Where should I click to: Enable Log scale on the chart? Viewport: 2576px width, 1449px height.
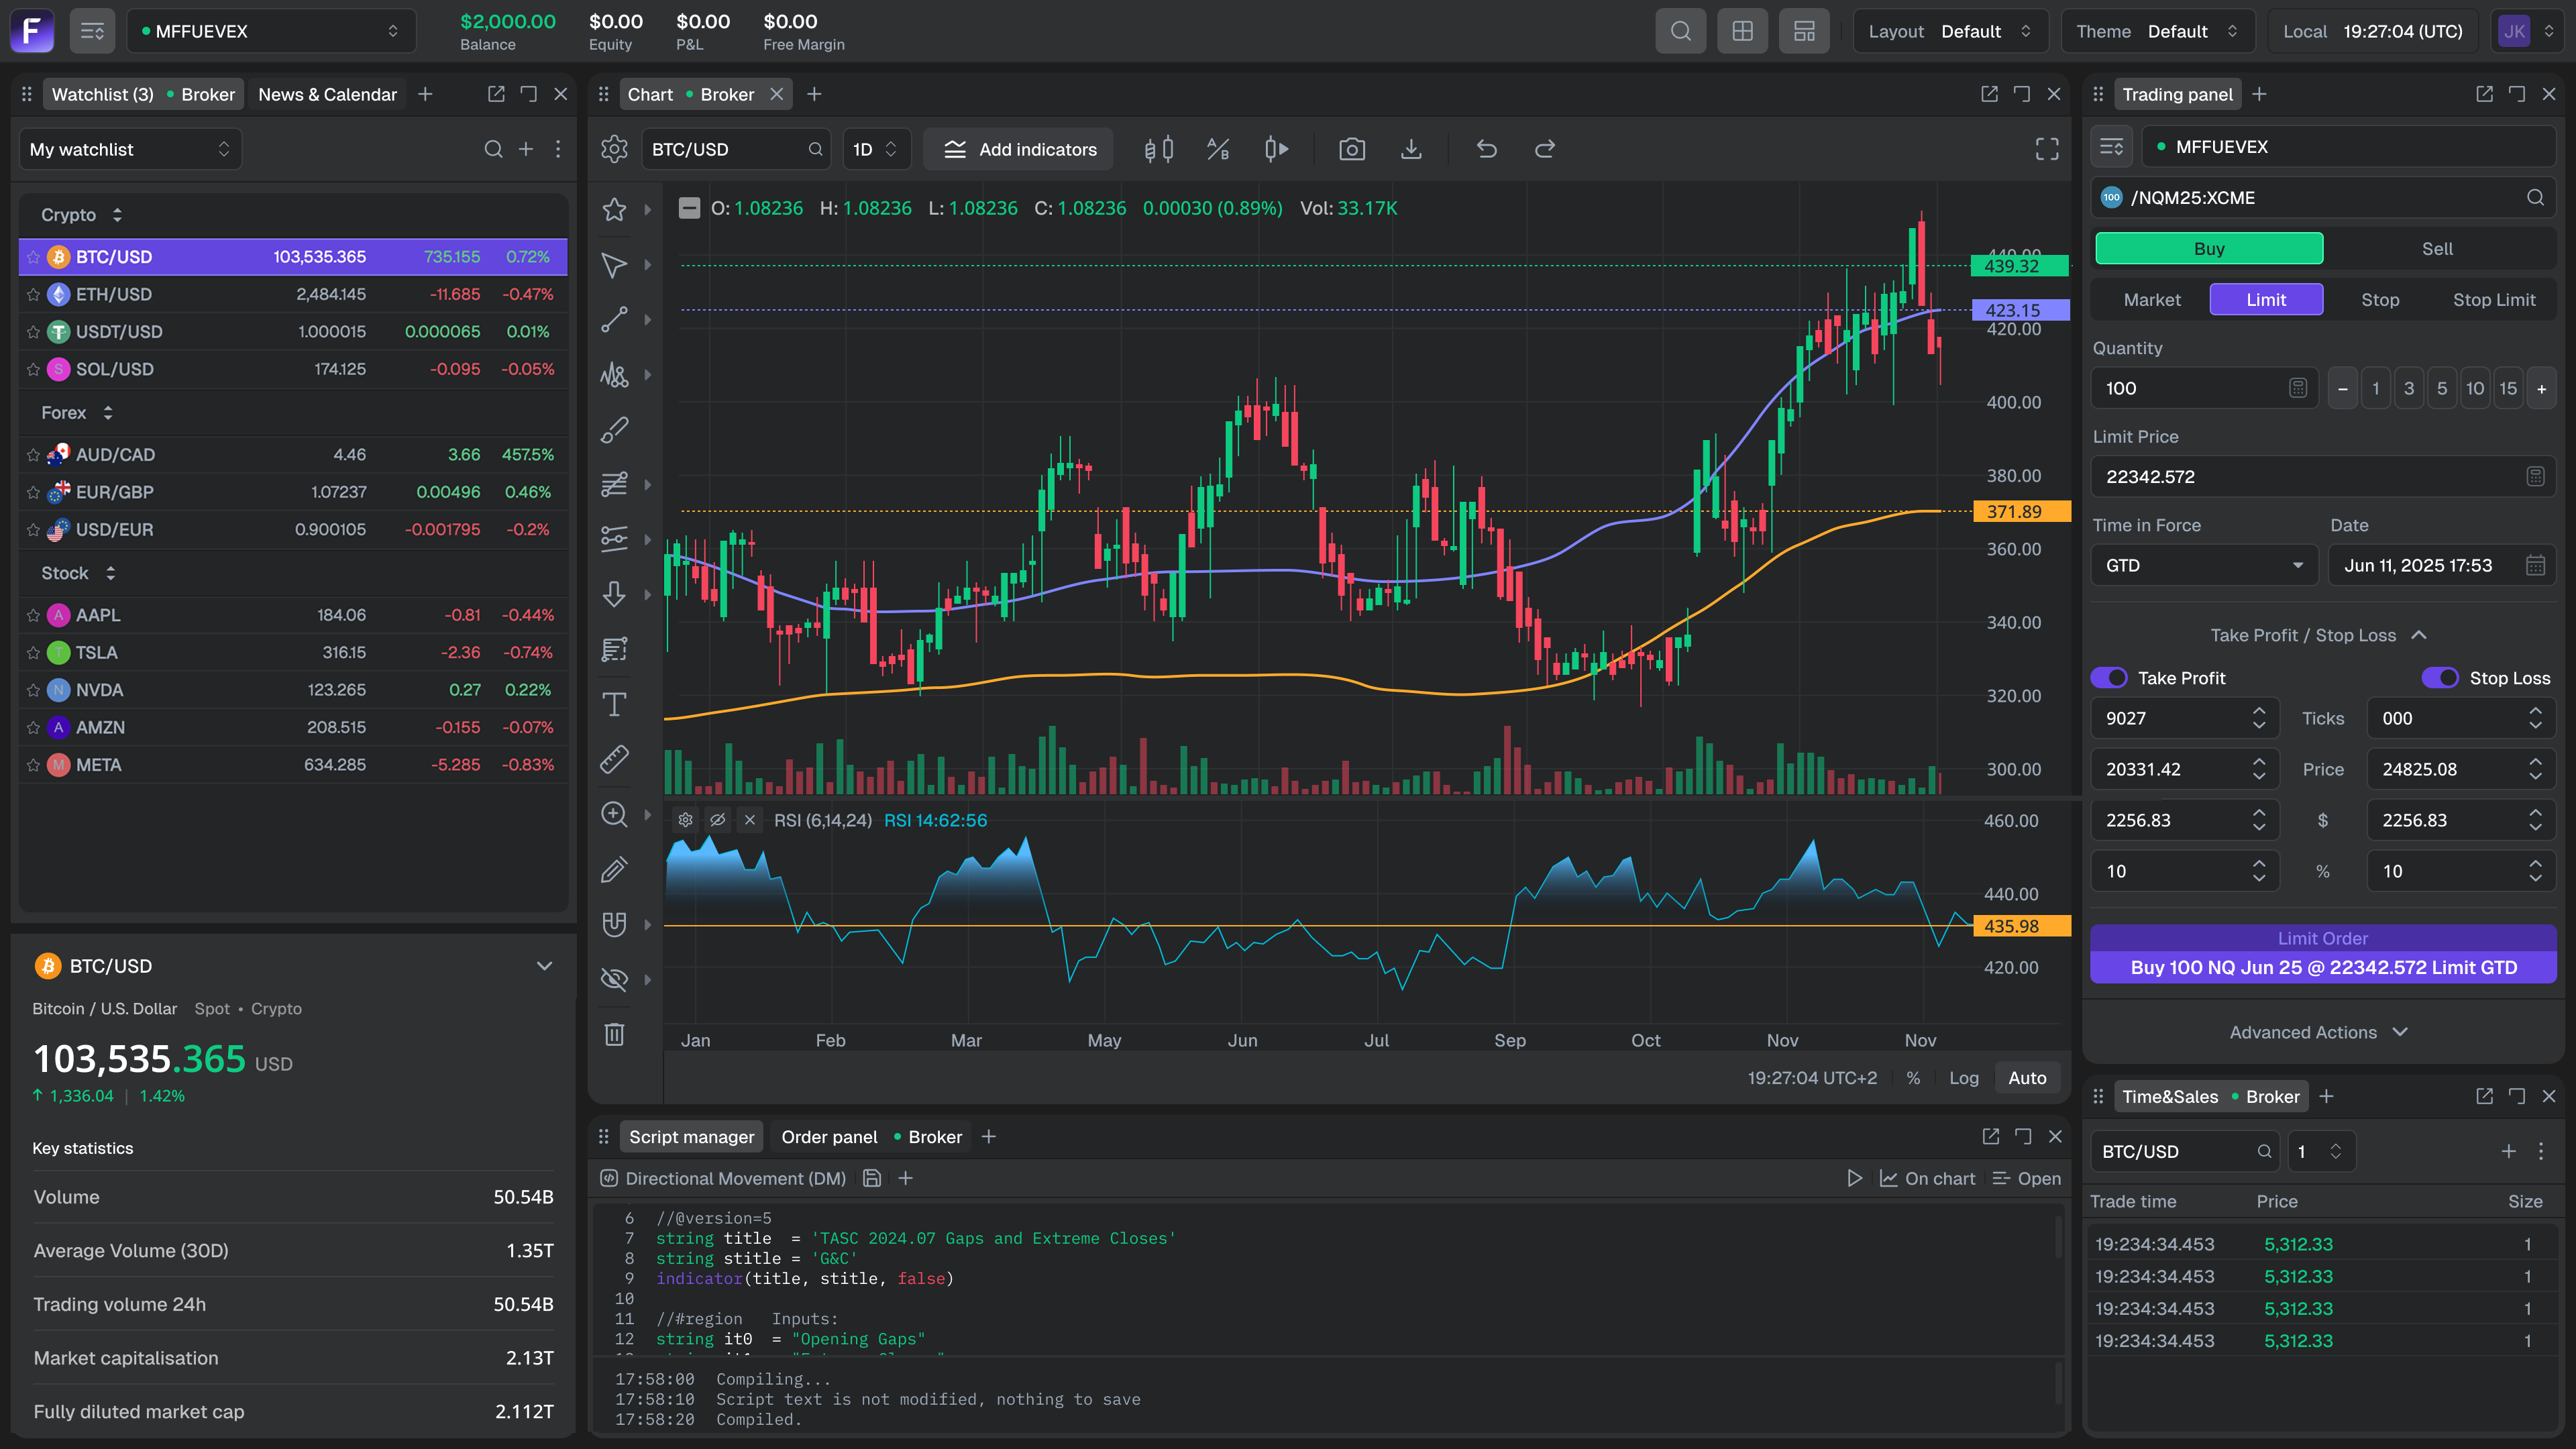click(x=1964, y=1078)
